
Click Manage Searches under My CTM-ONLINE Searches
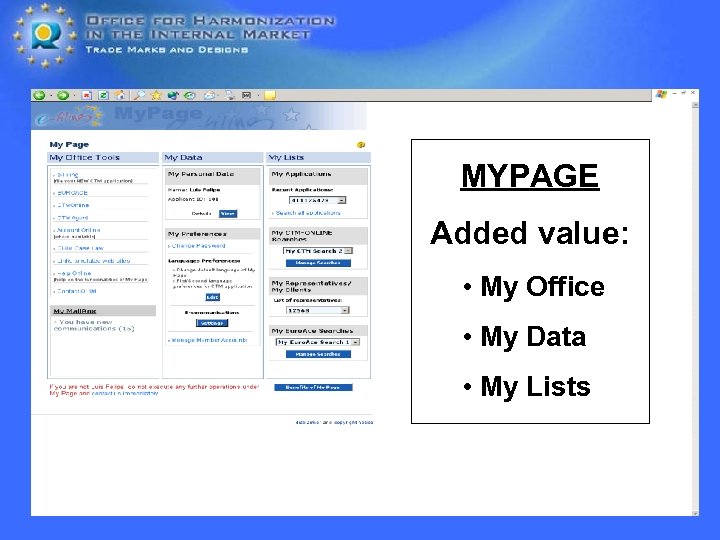coord(318,263)
